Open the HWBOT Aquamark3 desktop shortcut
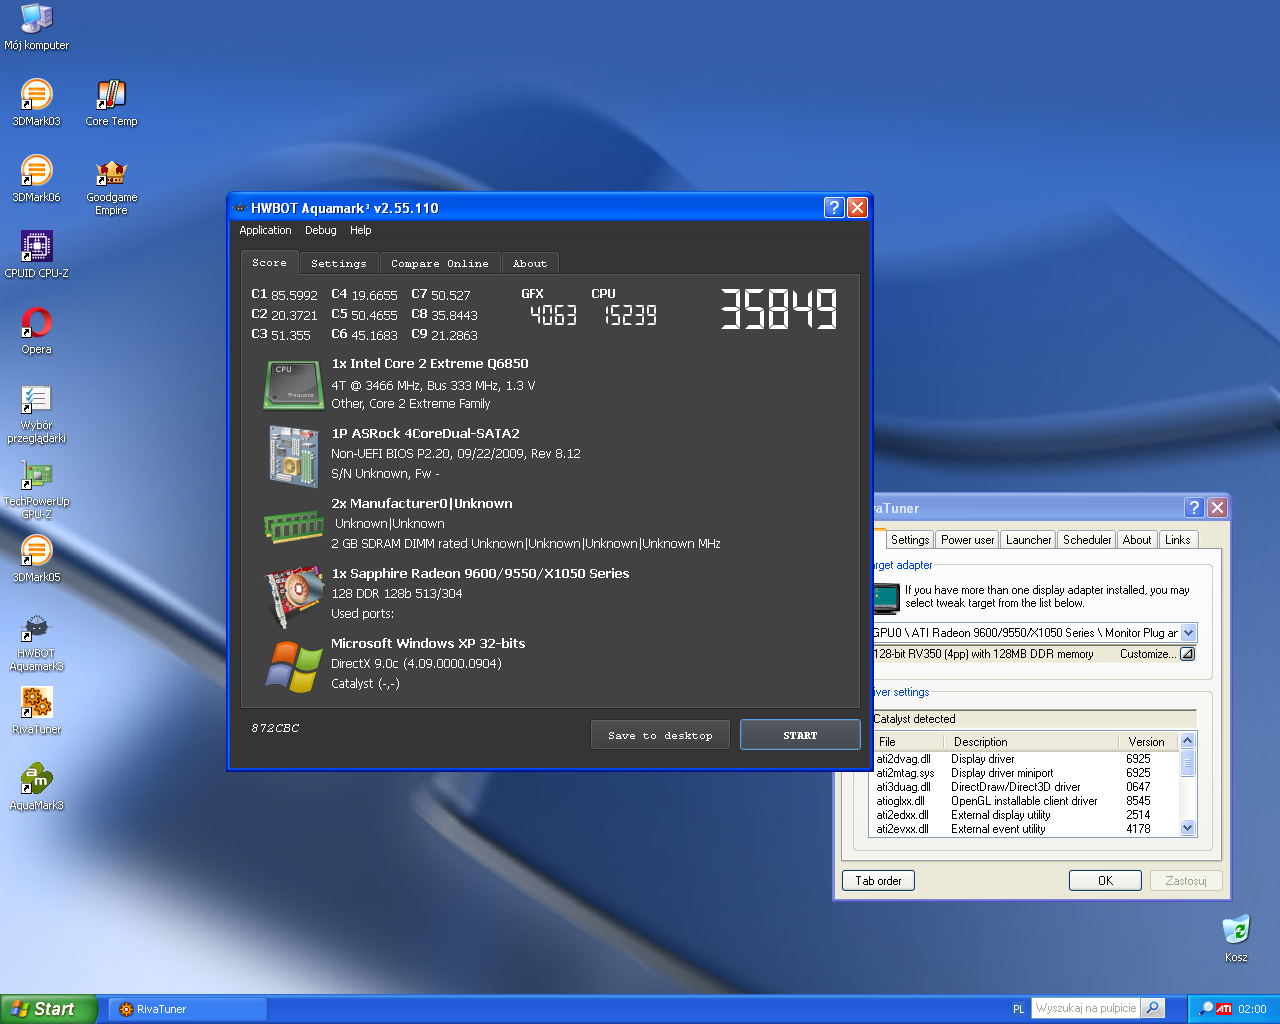Viewport: 1280px width, 1024px height. [x=36, y=642]
